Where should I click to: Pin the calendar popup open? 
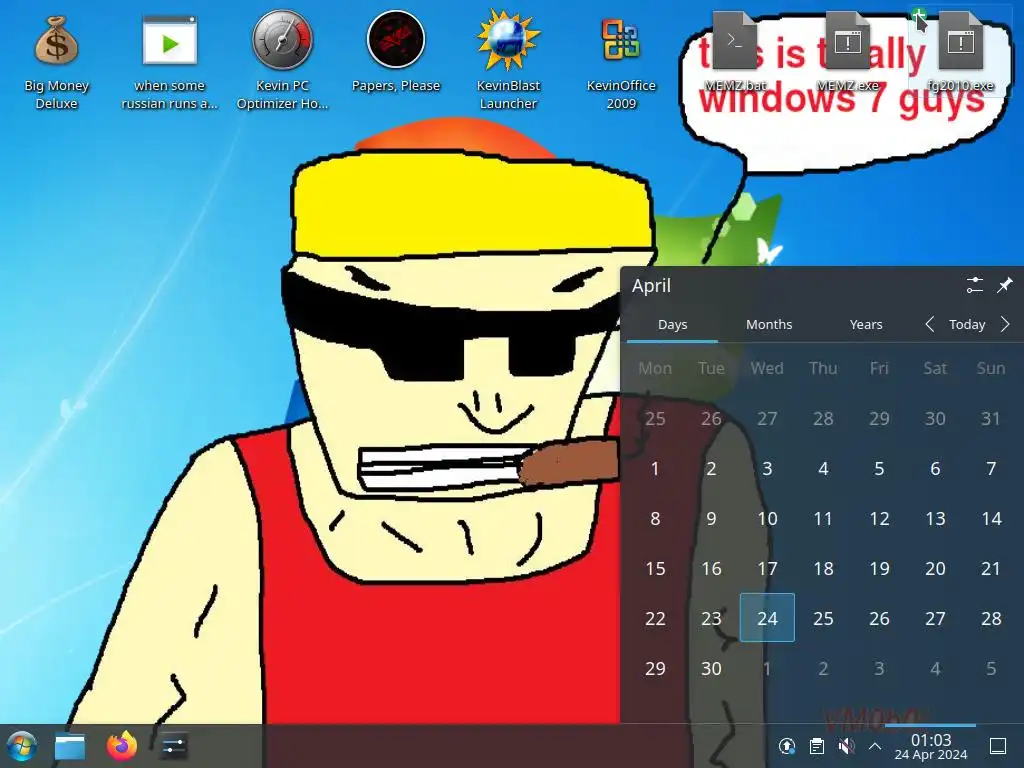point(1004,285)
